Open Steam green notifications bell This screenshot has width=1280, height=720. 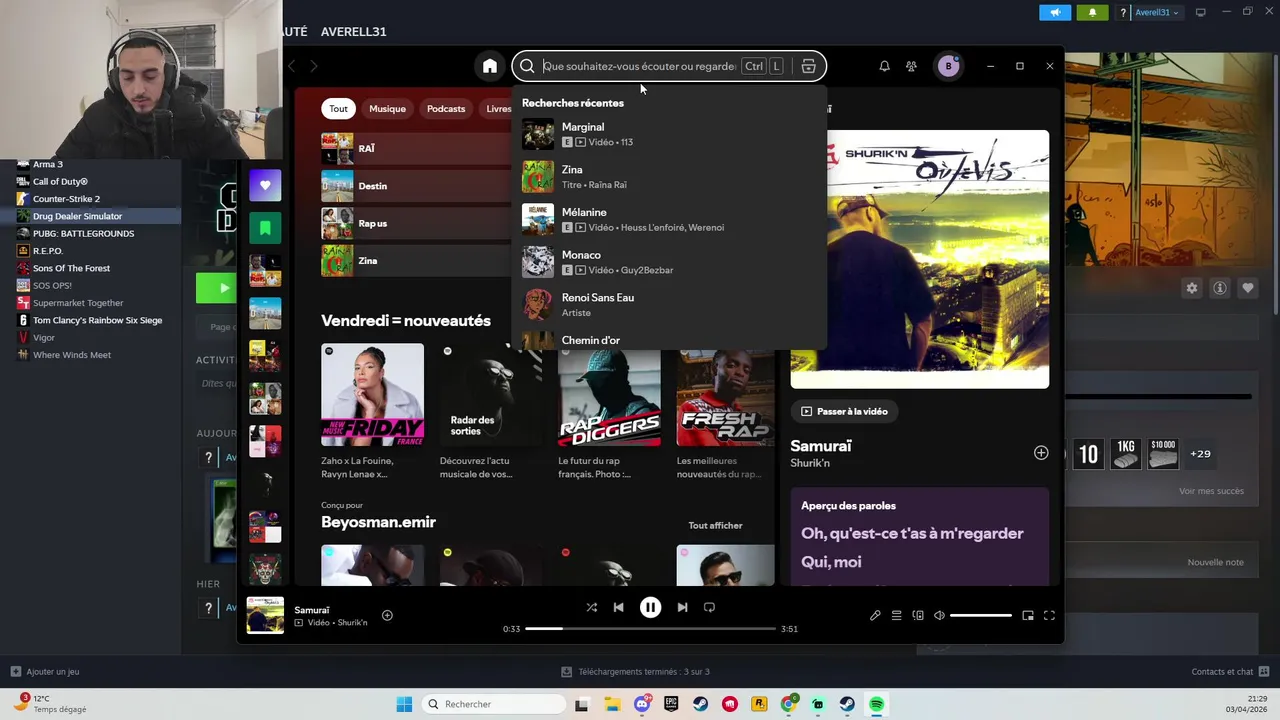(1092, 13)
